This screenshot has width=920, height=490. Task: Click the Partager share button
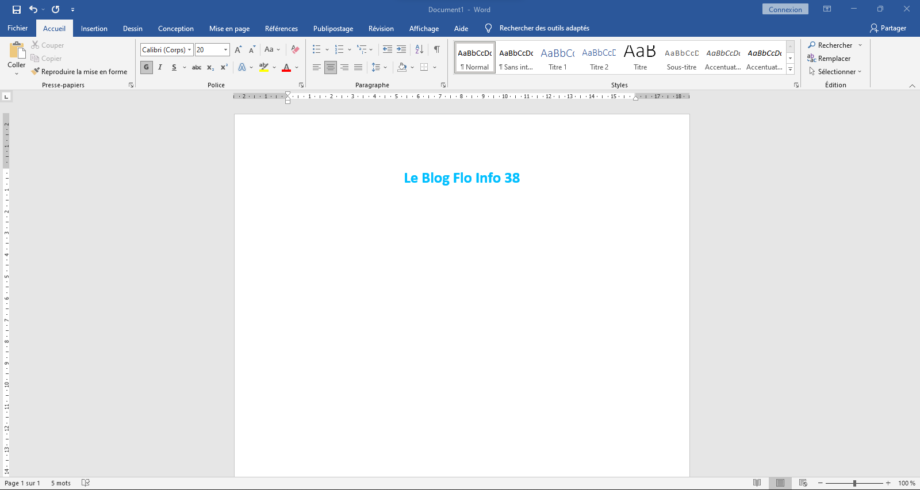pyautogui.click(x=888, y=28)
